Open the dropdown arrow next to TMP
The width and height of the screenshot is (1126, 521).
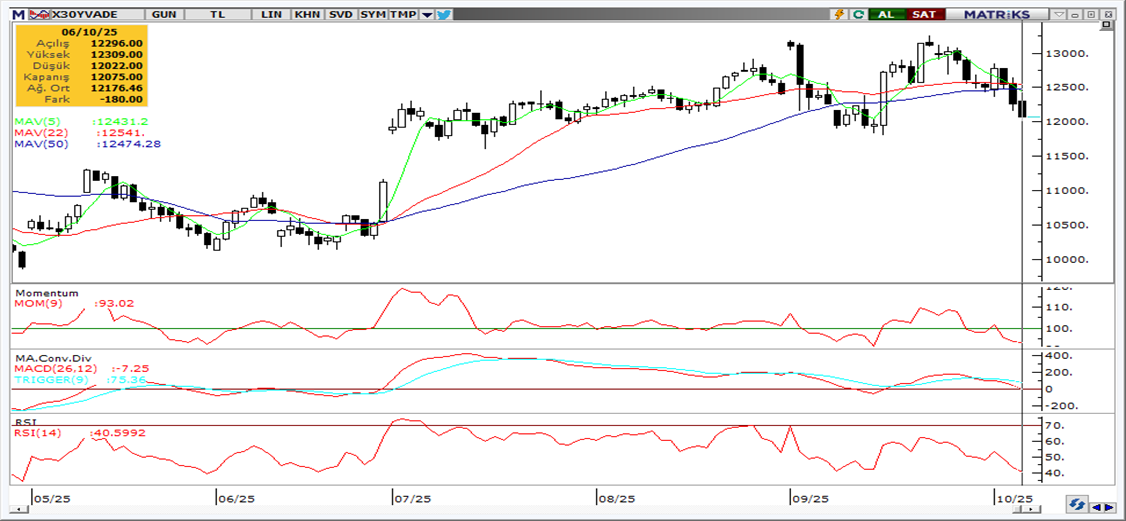(427, 15)
